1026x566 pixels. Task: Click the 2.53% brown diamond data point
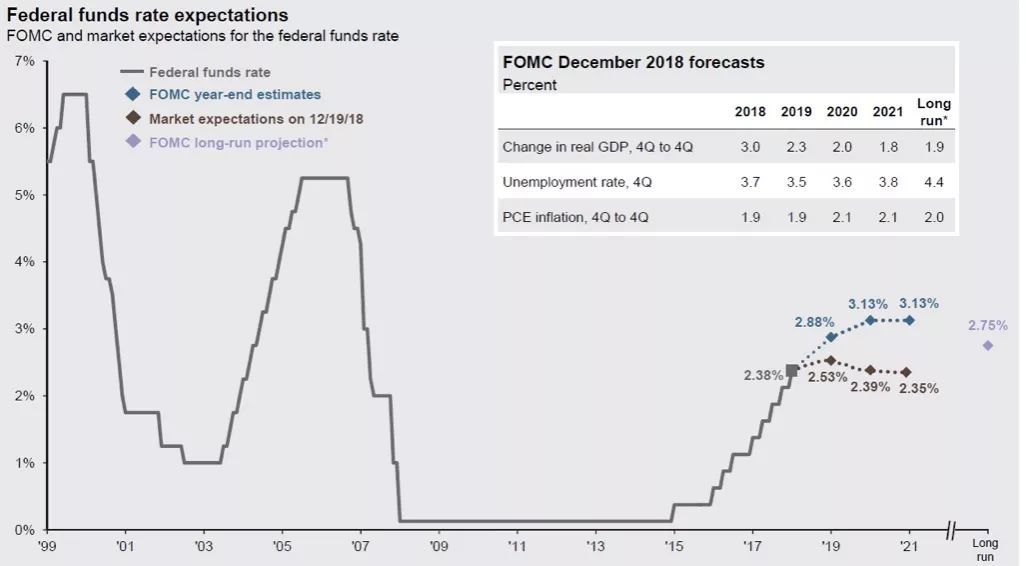pyautogui.click(x=830, y=361)
